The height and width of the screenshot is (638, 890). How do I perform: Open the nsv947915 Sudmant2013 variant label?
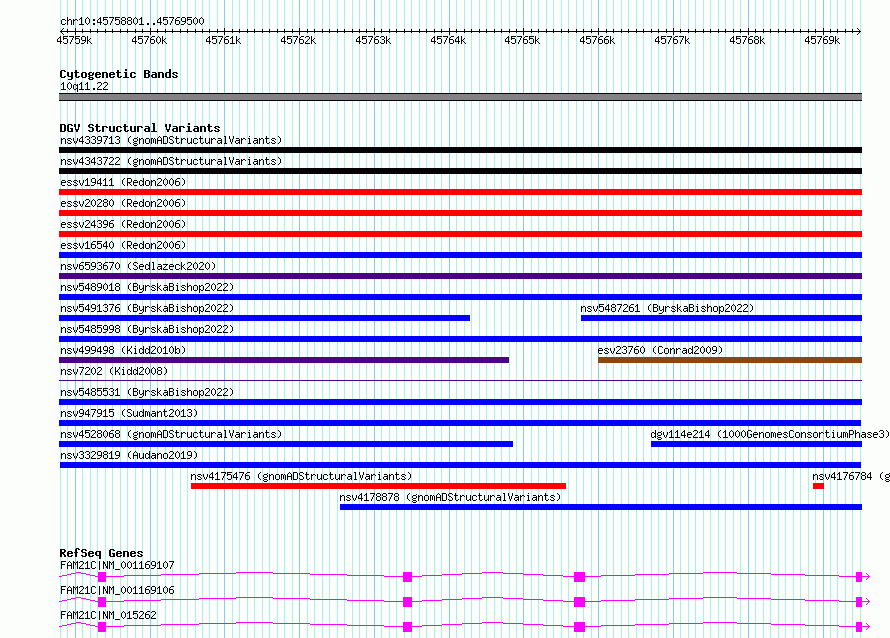coord(129,413)
